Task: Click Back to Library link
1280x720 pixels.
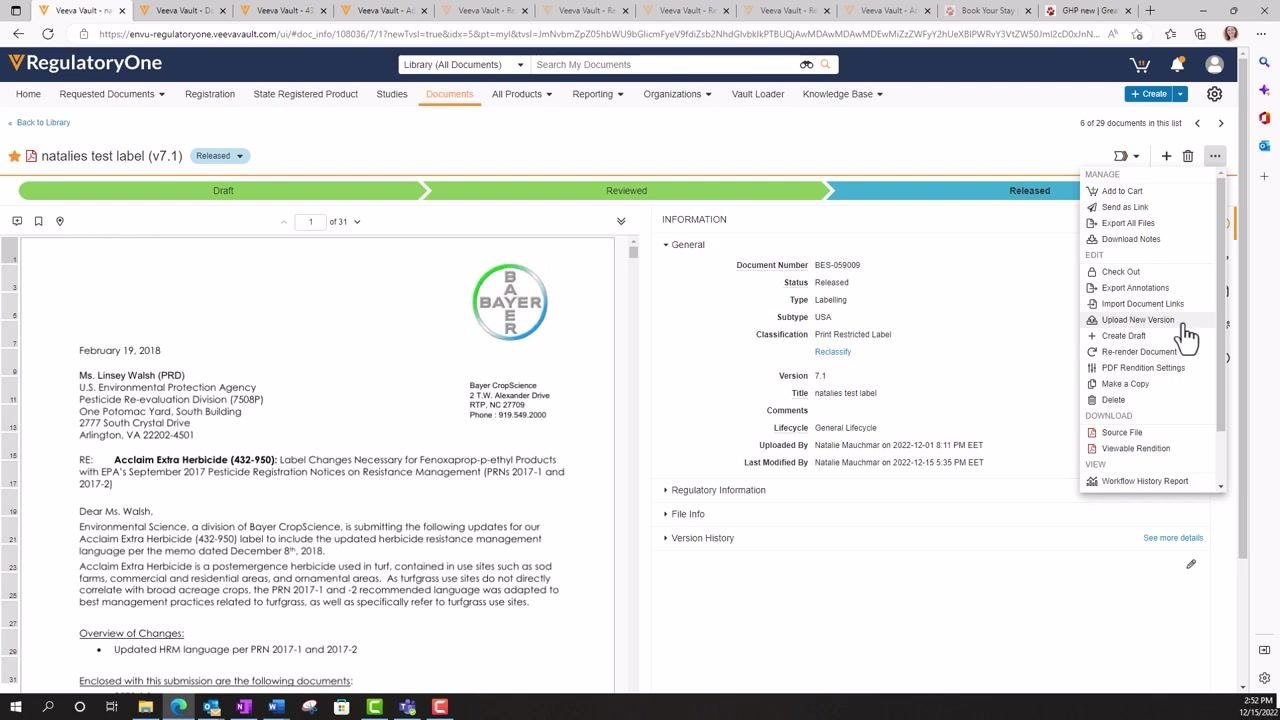Action: 43,123
